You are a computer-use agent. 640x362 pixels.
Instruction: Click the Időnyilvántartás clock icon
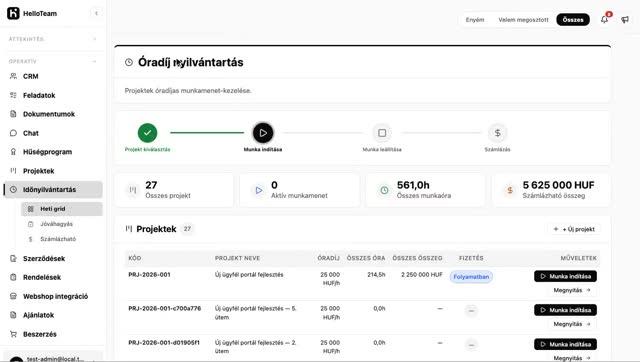pos(13,189)
